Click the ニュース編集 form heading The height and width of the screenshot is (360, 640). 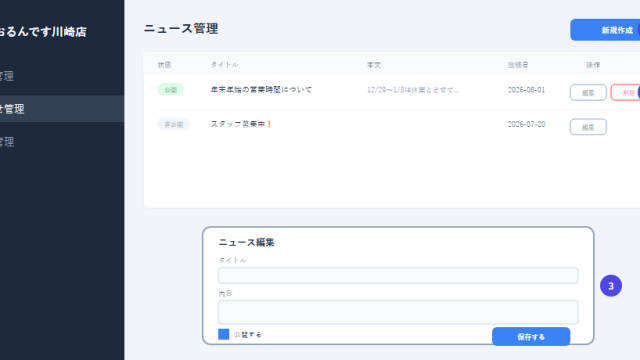click(246, 242)
